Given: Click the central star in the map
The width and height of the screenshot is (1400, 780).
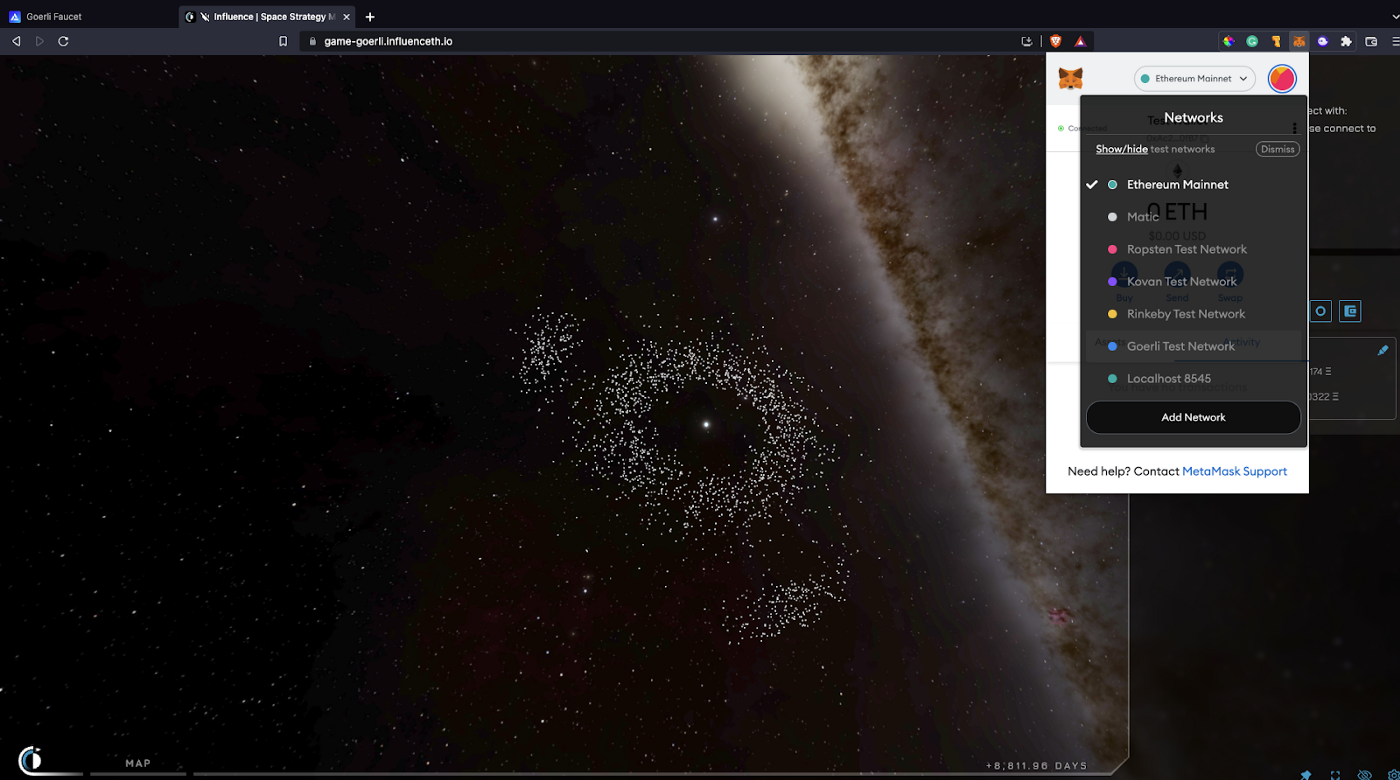Looking at the screenshot, I should coord(706,424).
